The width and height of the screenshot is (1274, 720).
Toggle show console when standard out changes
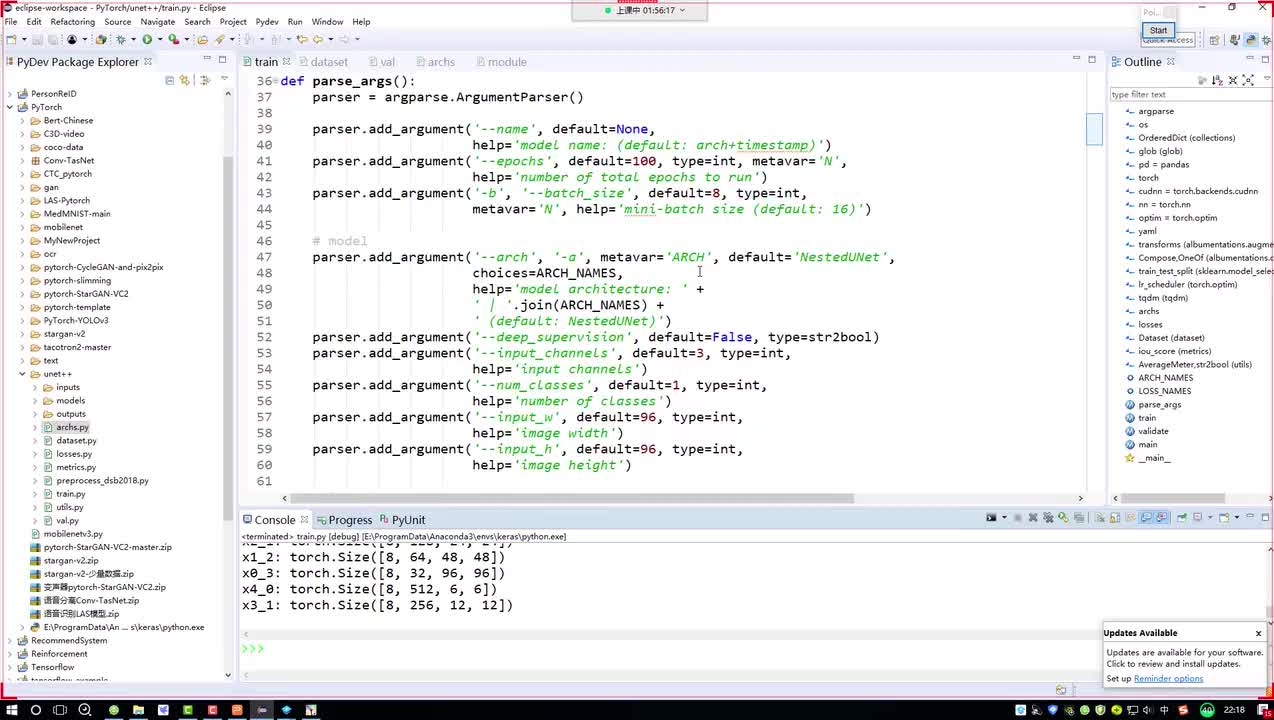[1146, 517]
